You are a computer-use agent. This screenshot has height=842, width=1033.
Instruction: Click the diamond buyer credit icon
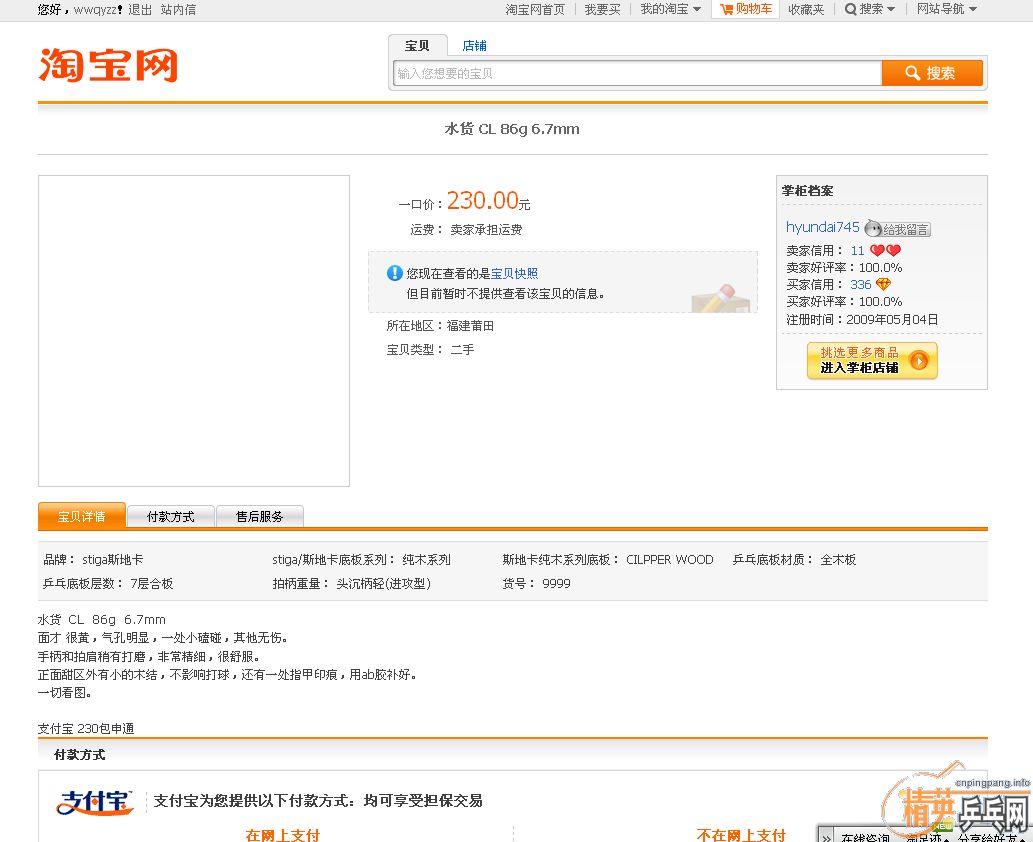(x=883, y=285)
